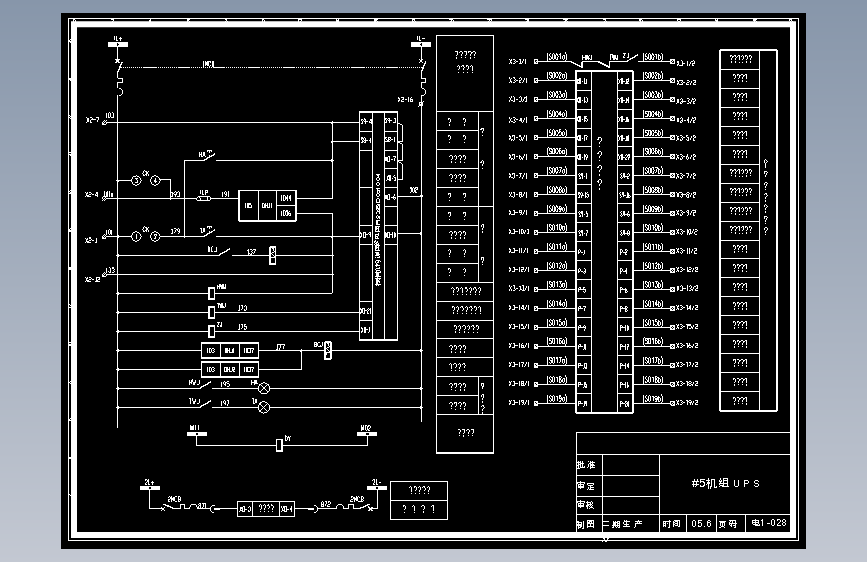Click the 'TWJ' contact label near wire 197
The image size is (867, 562).
pos(194,401)
